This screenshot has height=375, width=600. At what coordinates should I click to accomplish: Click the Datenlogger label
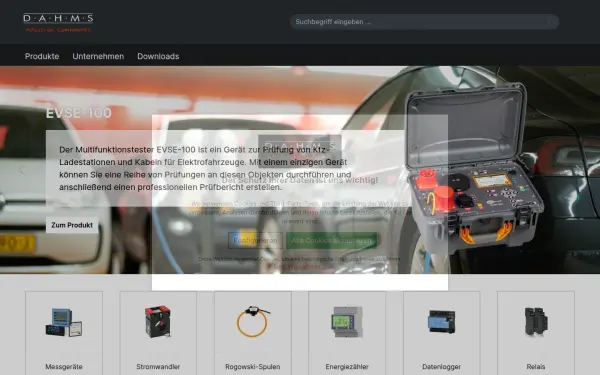441,367
